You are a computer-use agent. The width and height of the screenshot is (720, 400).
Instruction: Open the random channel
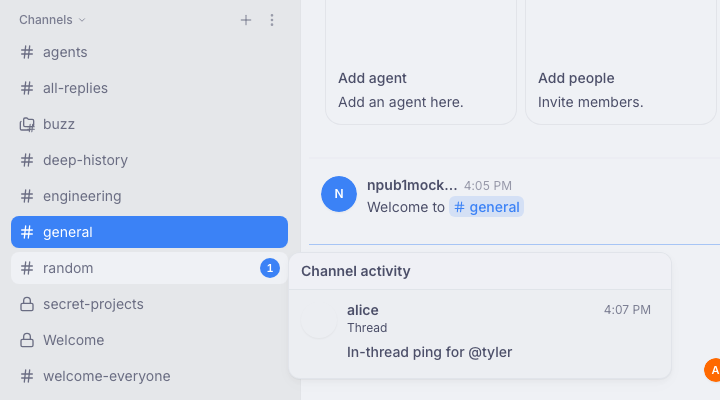tap(149, 268)
